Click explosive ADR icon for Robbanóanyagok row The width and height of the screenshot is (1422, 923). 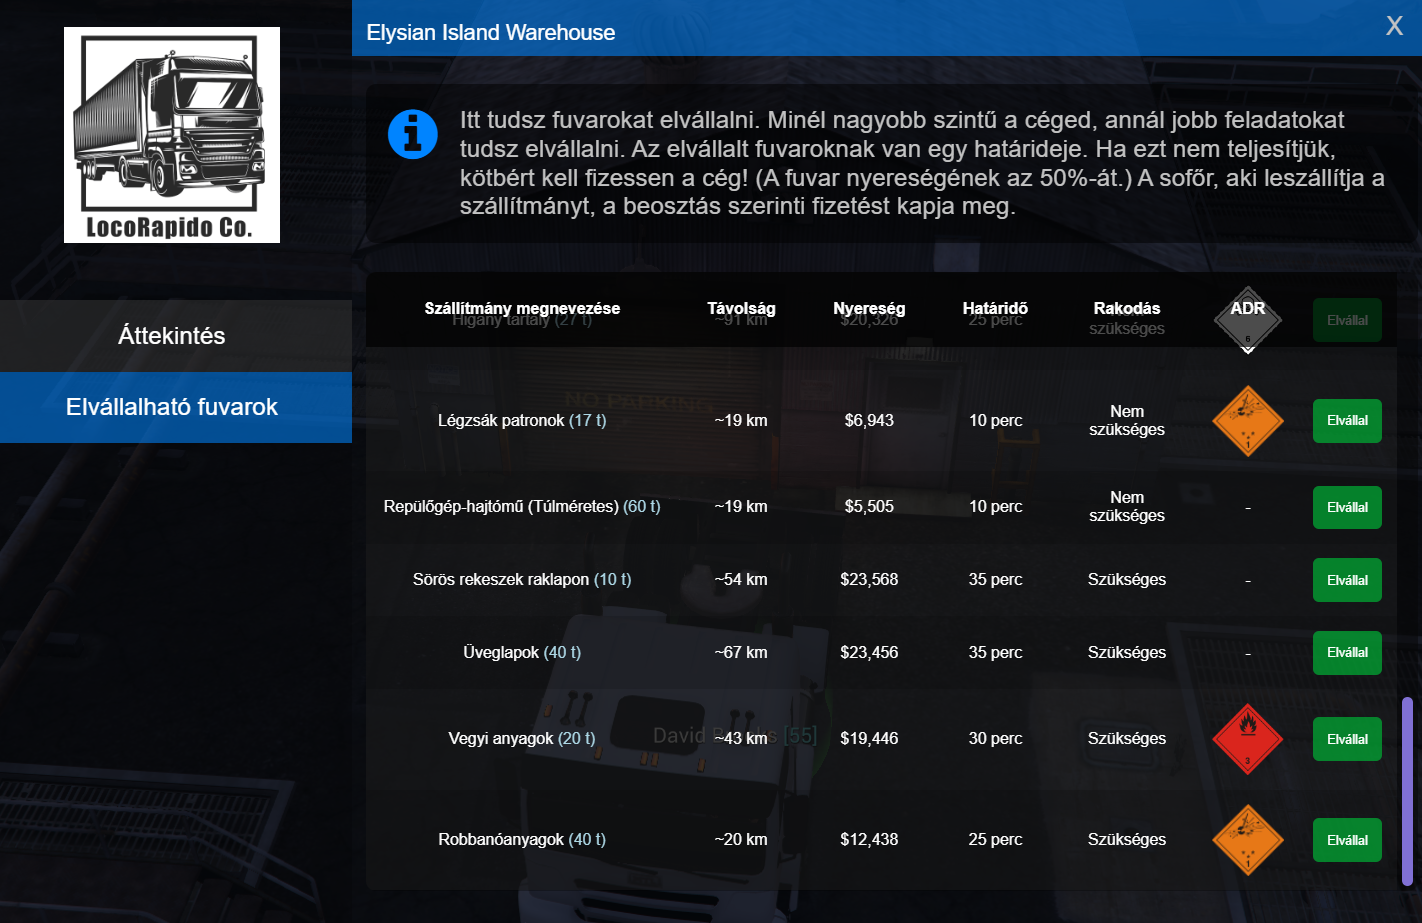tap(1247, 840)
